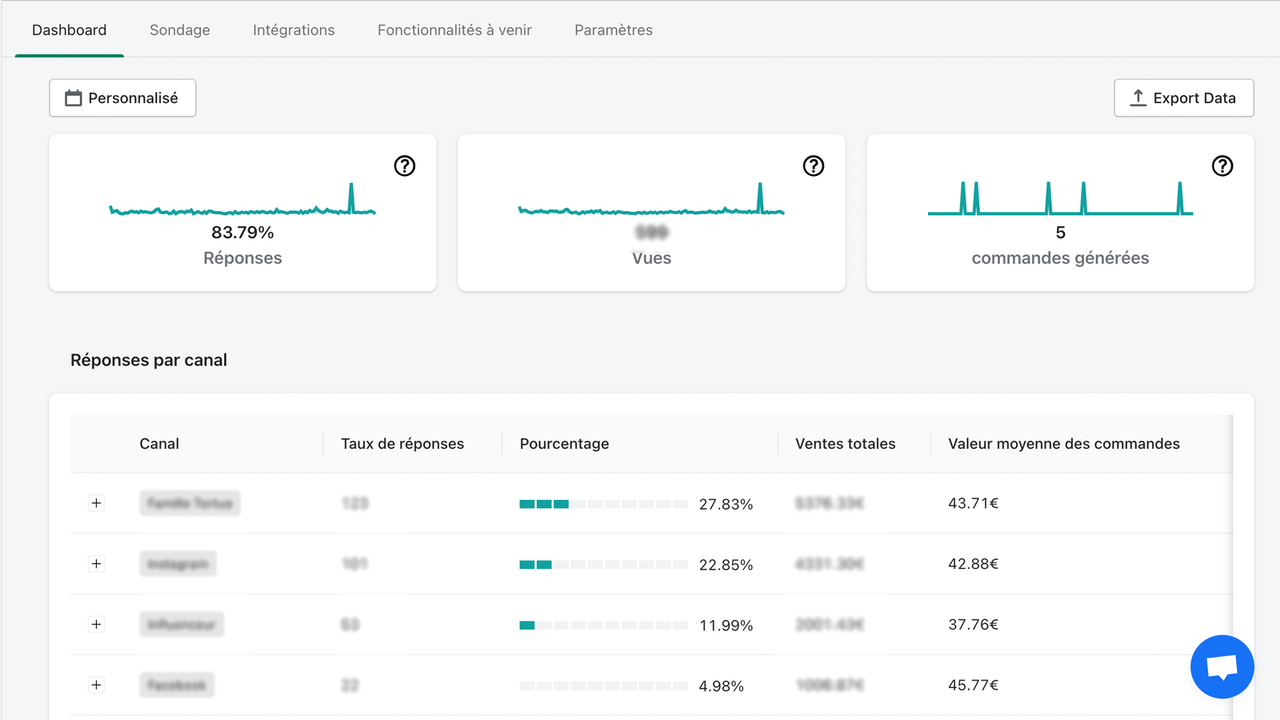Click the Réponses par canal heading
This screenshot has width=1280, height=720.
[149, 360]
